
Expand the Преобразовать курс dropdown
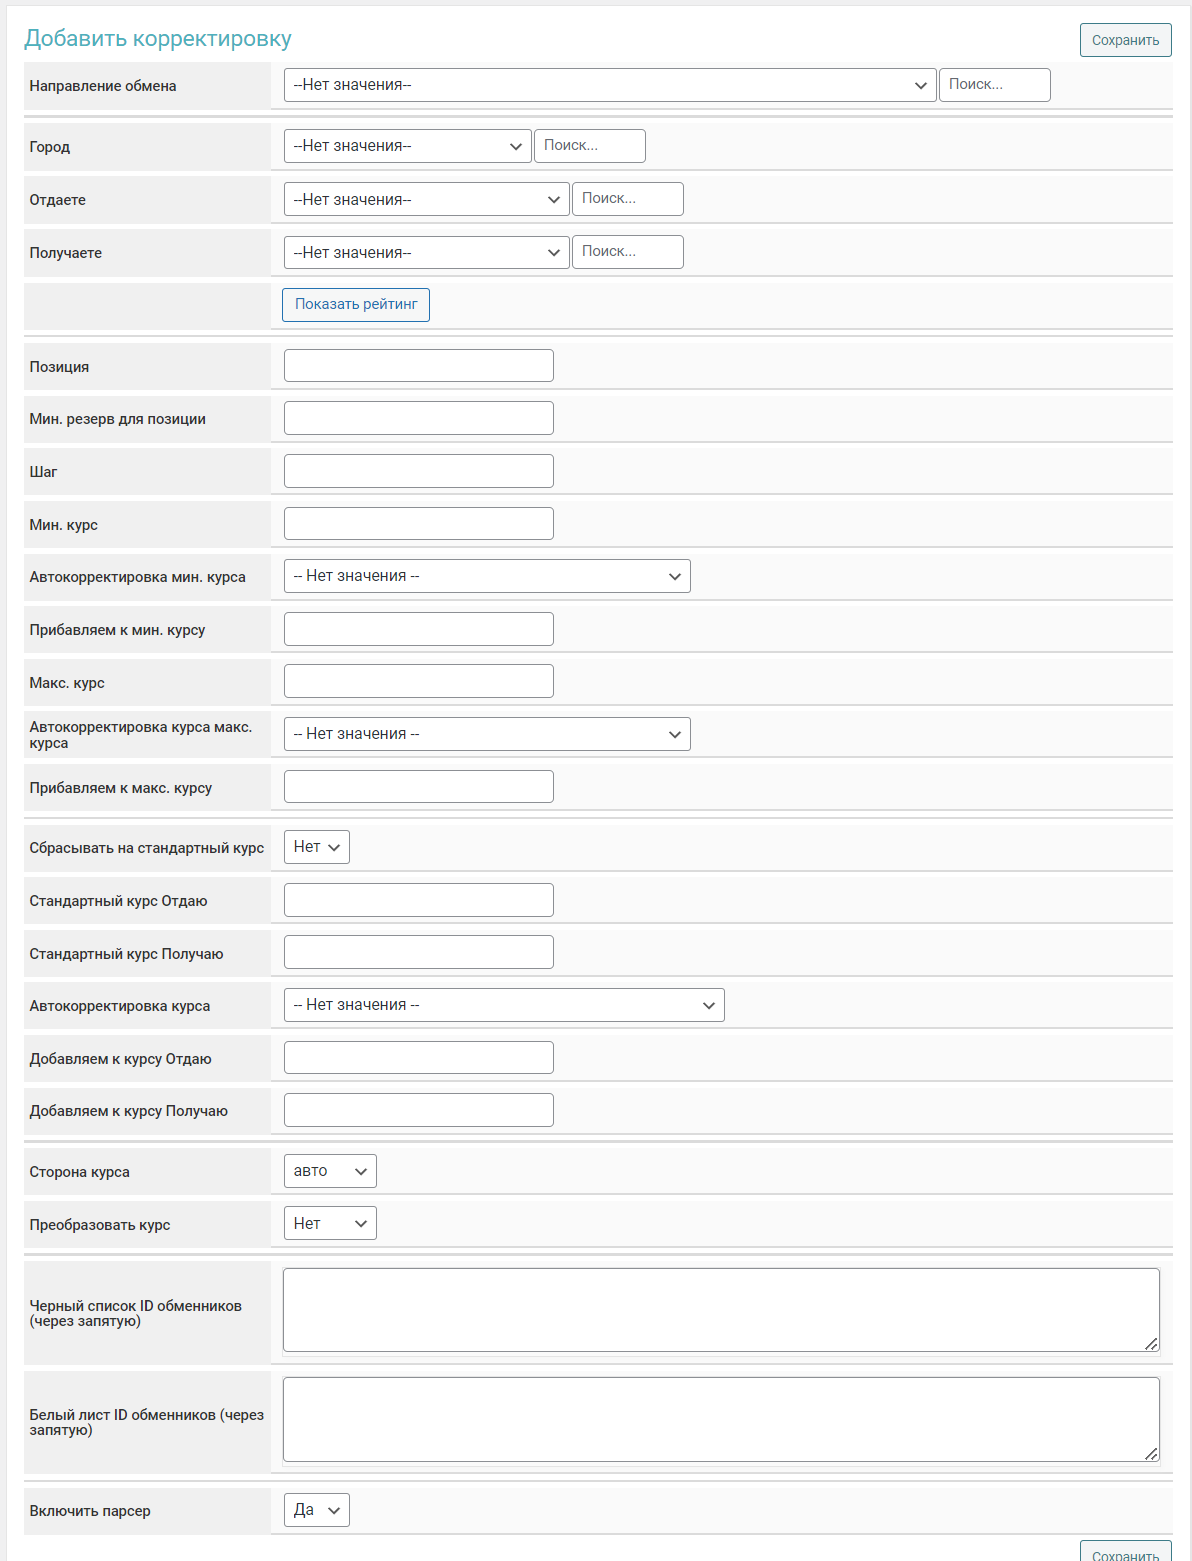pos(330,1224)
